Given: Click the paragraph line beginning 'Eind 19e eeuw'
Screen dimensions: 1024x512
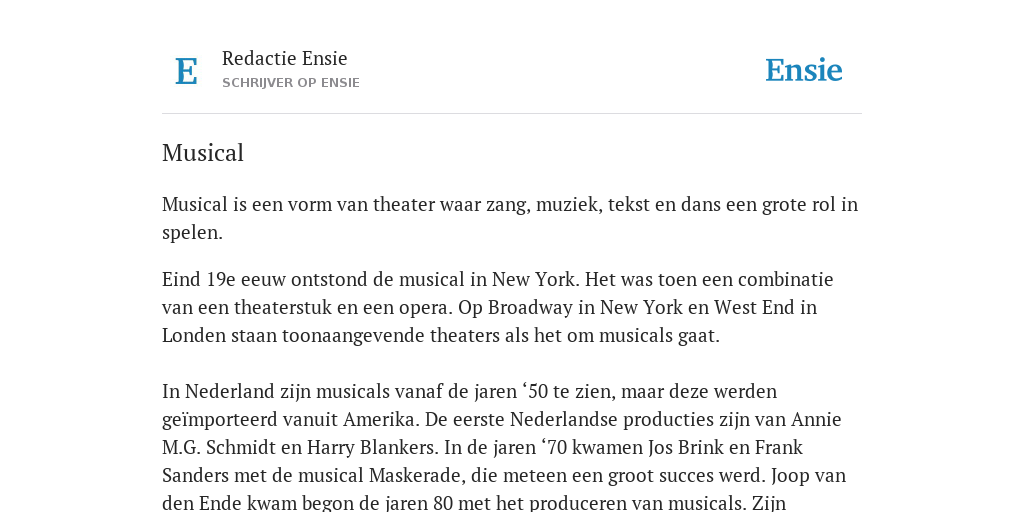Looking at the screenshot, I should coord(498,280).
